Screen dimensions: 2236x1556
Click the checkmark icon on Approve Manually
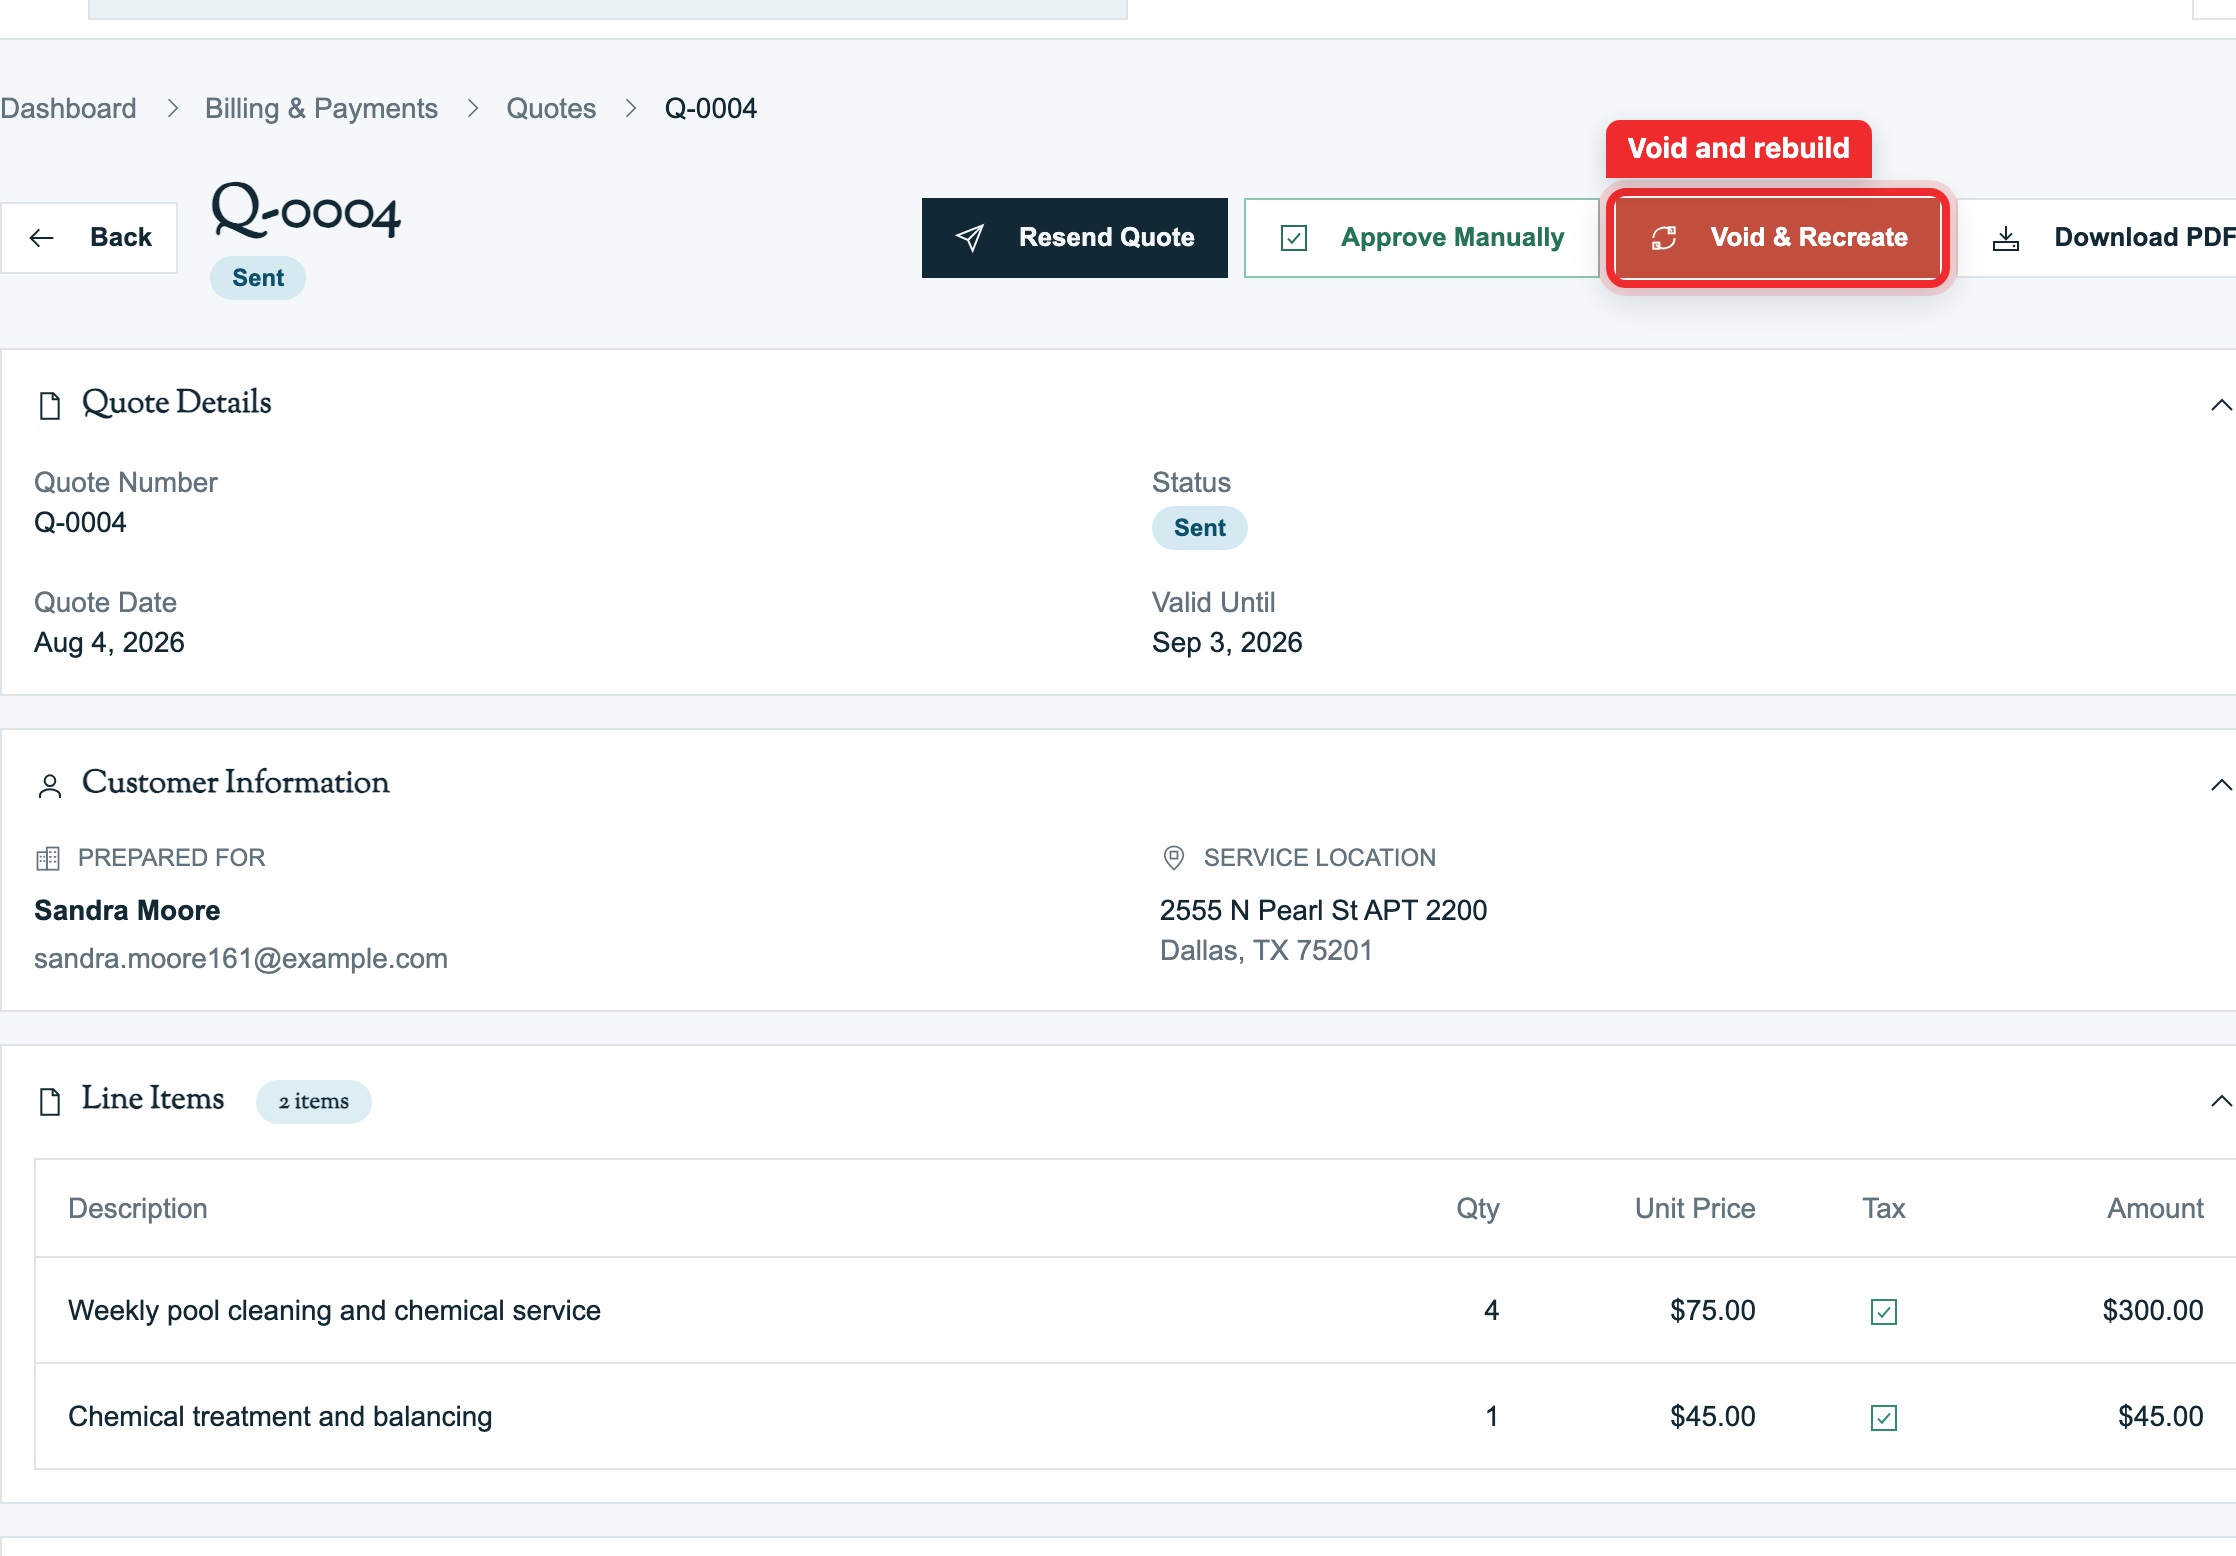pos(1294,238)
